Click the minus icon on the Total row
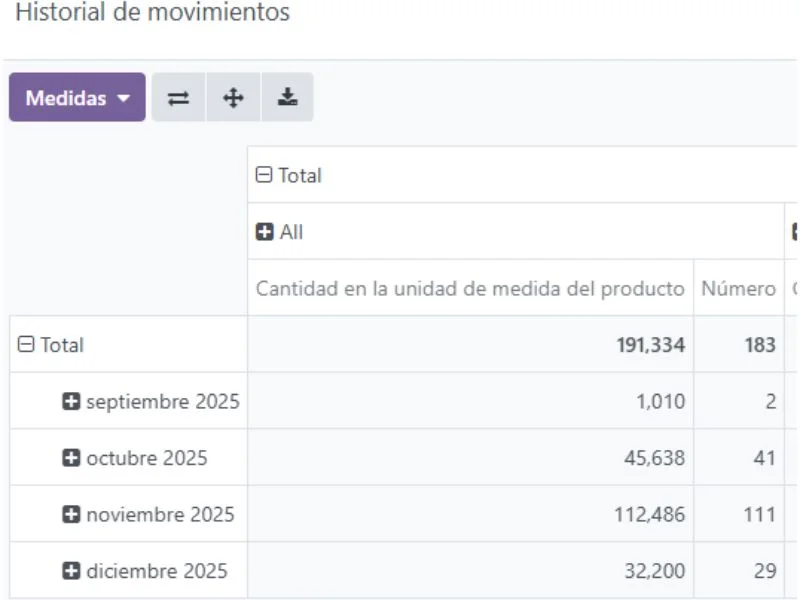The height and width of the screenshot is (600, 800). pyautogui.click(x=26, y=344)
